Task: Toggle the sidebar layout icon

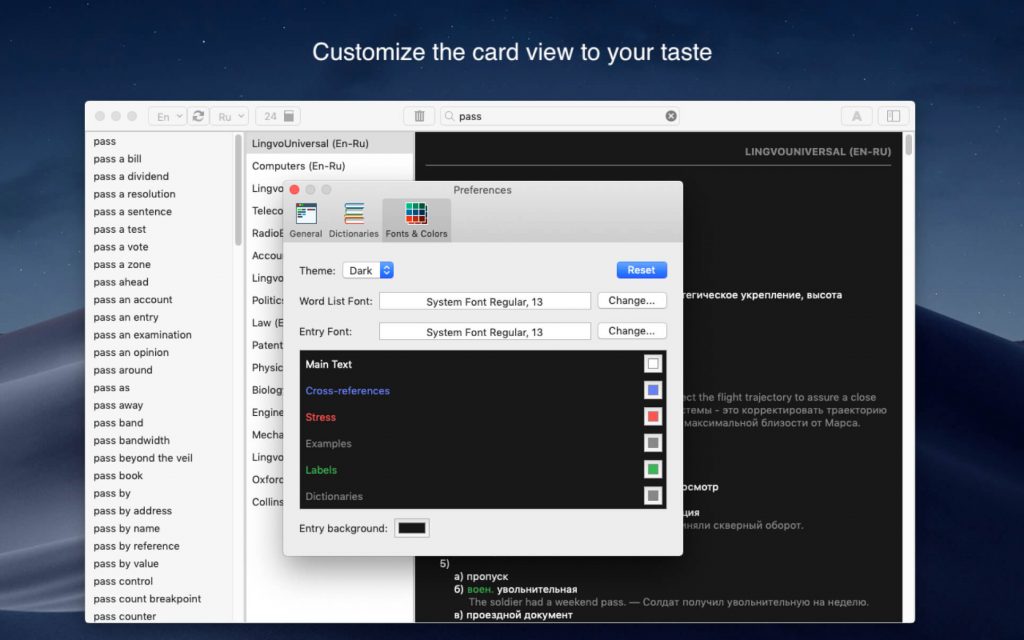Action: click(894, 116)
